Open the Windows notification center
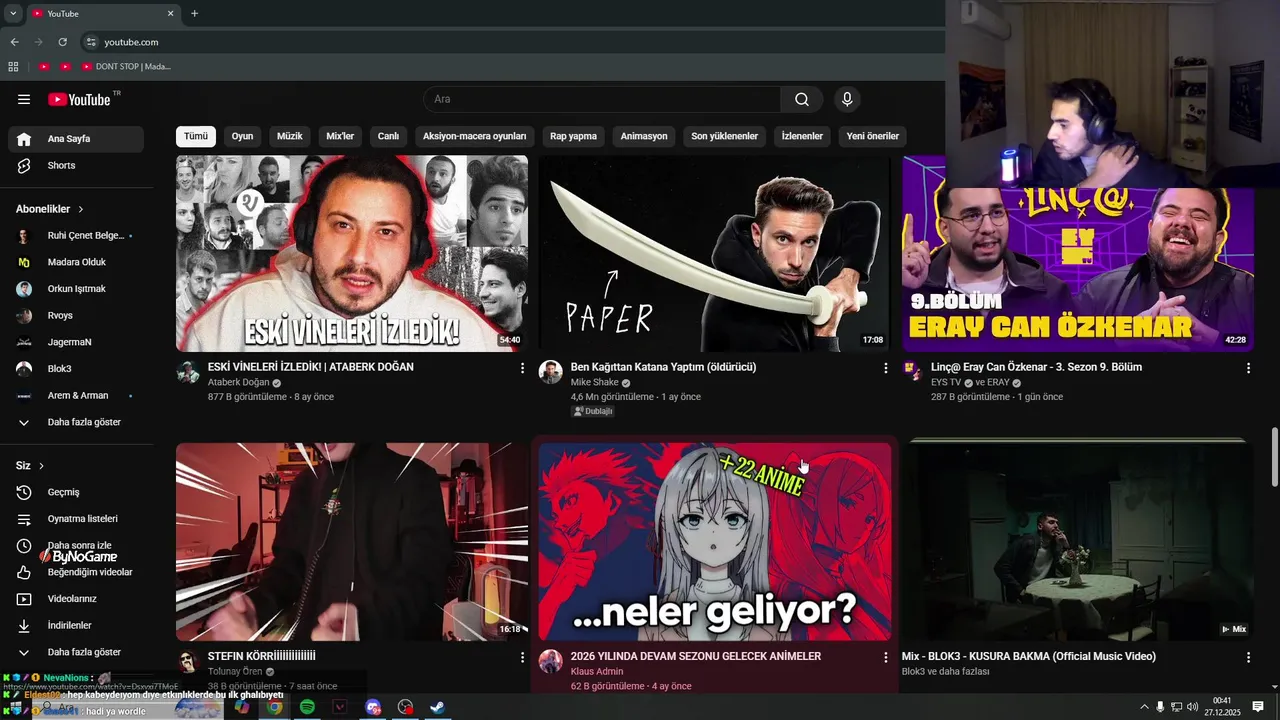This screenshot has width=1280, height=720. (1258, 707)
